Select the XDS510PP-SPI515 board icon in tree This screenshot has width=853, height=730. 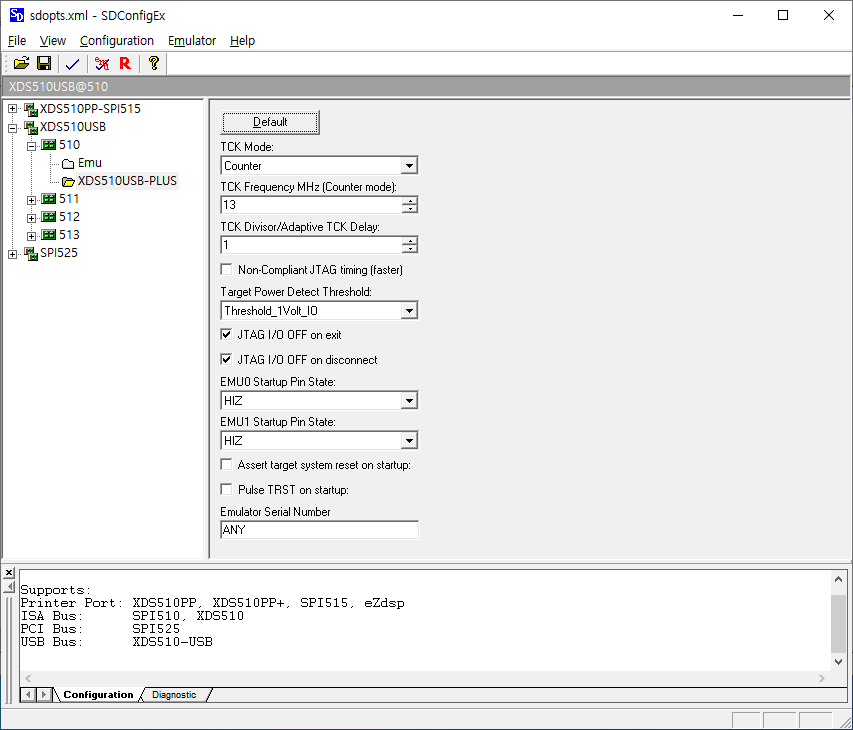(x=31, y=109)
